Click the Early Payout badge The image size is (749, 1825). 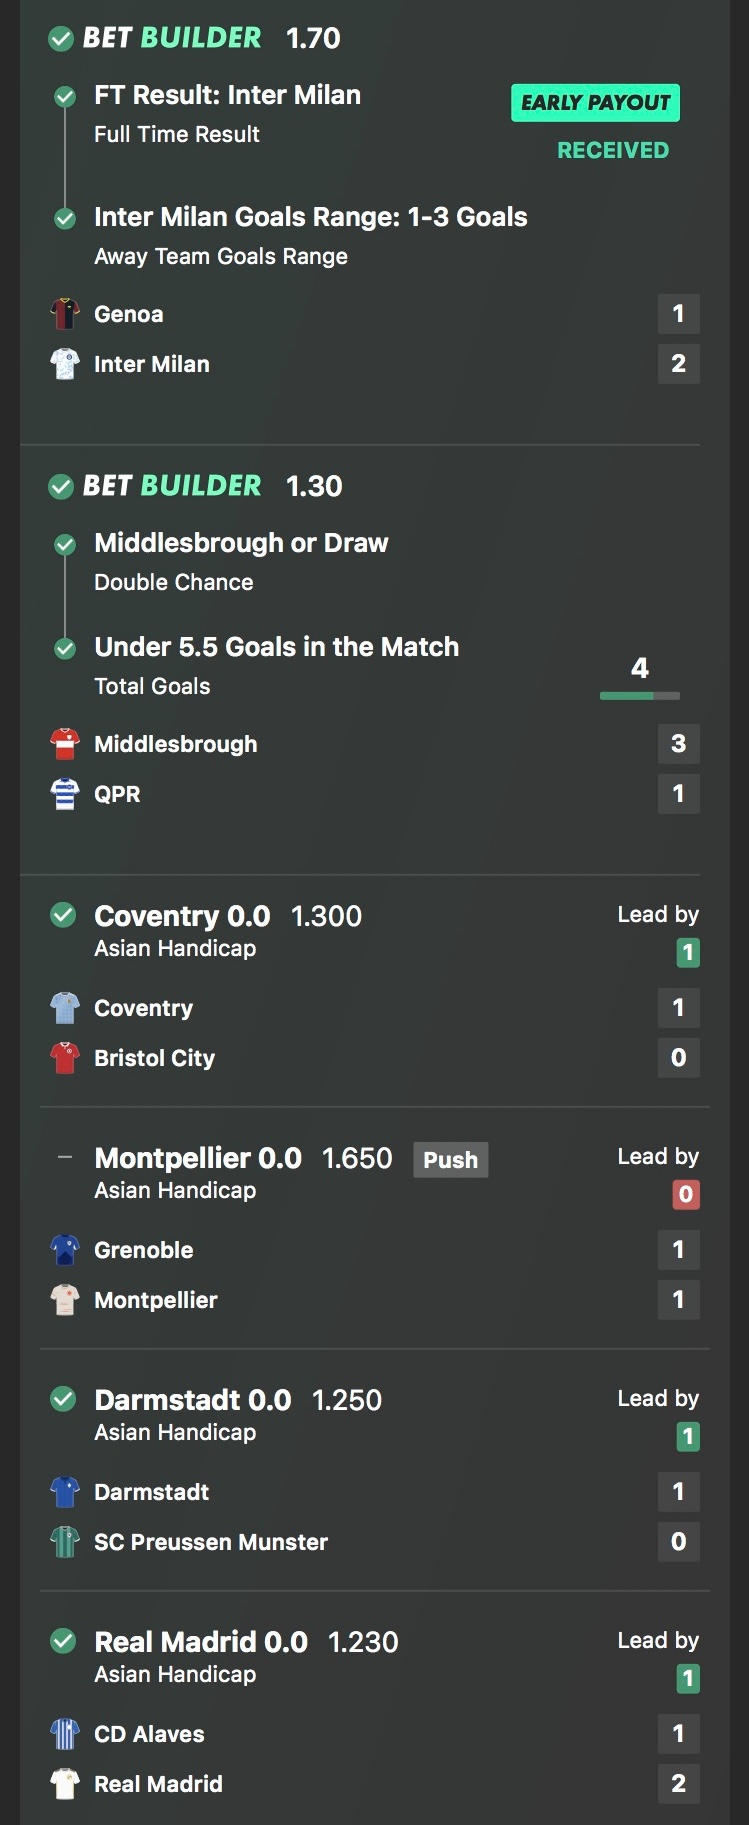[x=595, y=103]
